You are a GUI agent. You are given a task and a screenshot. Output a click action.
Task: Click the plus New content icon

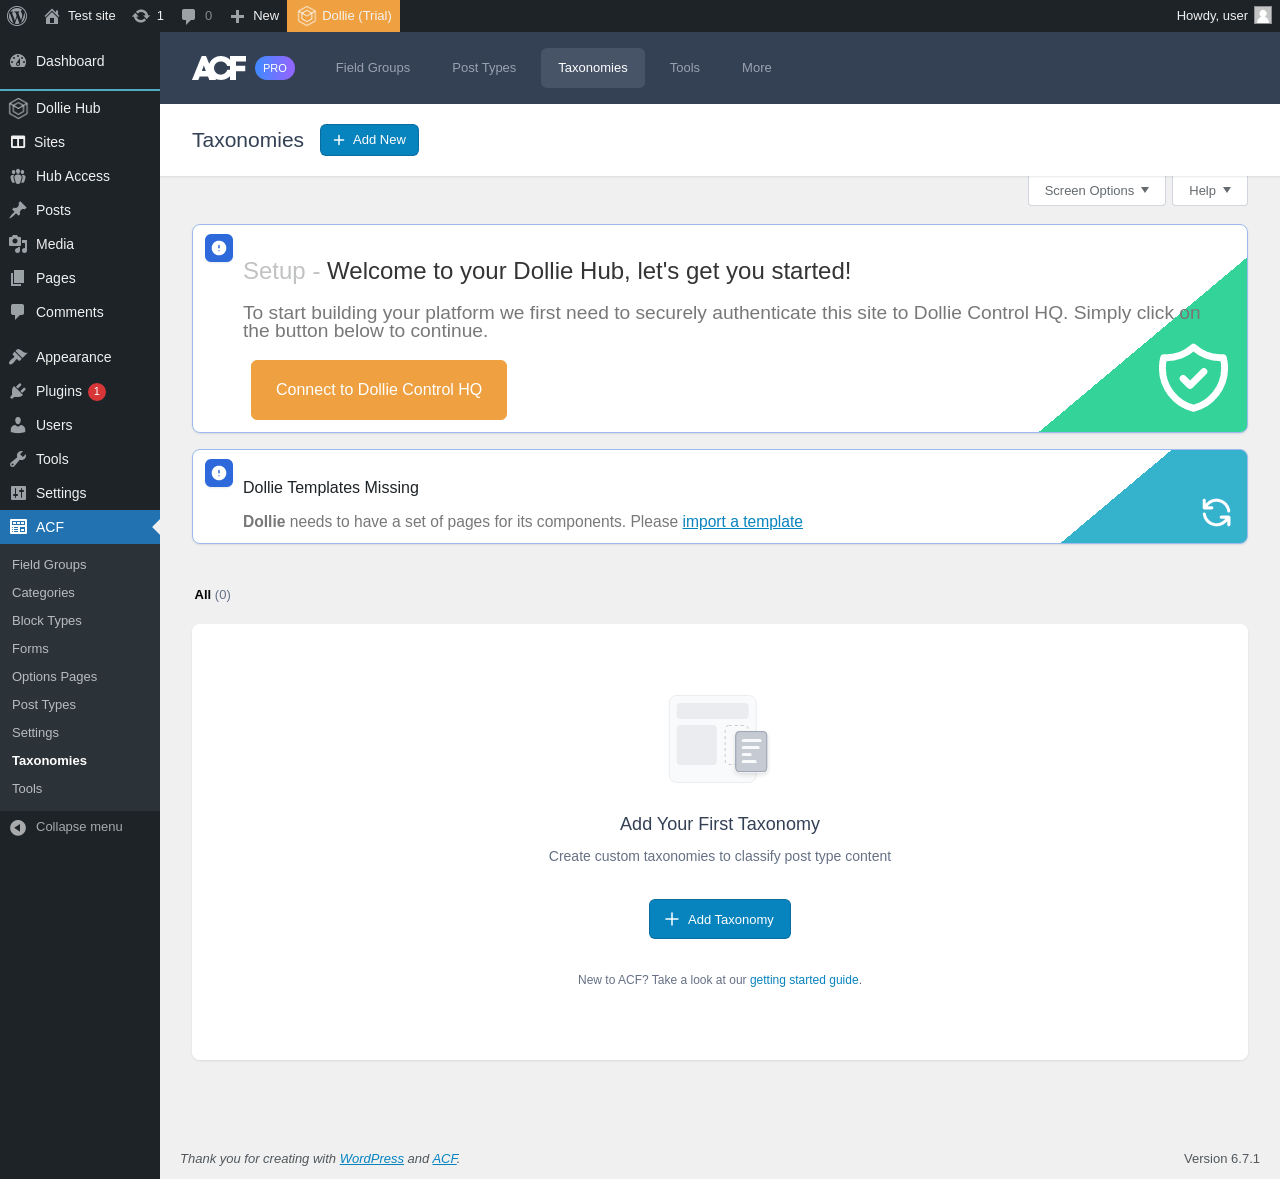[x=237, y=16]
